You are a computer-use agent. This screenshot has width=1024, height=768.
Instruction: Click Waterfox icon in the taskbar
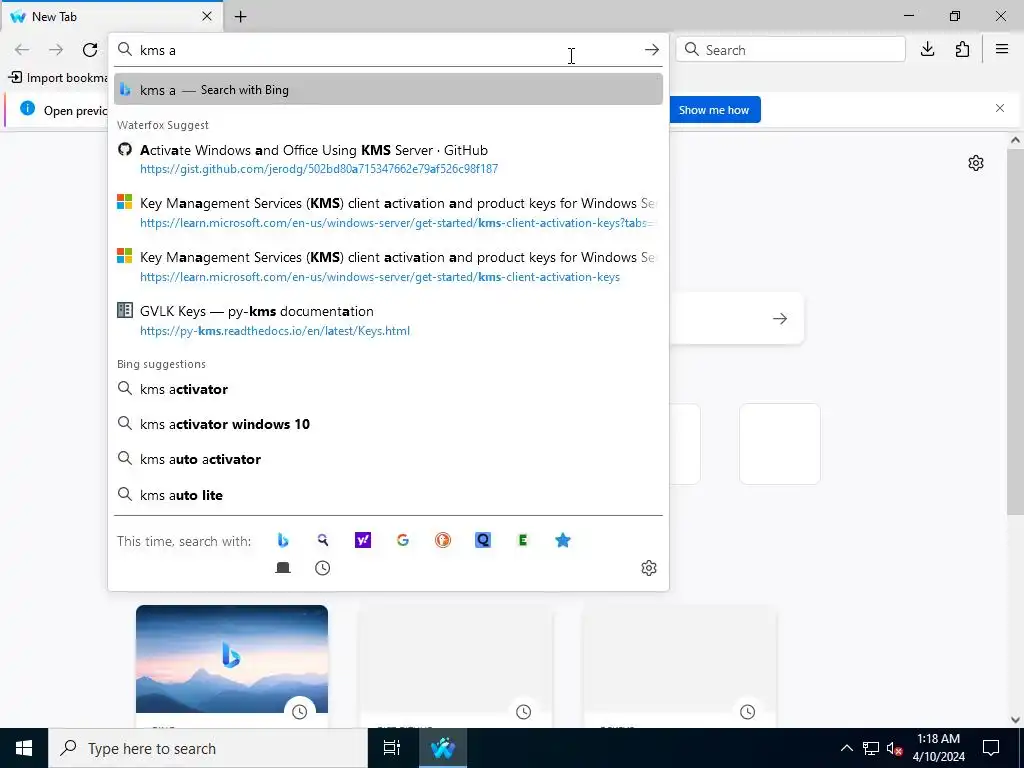(442, 748)
